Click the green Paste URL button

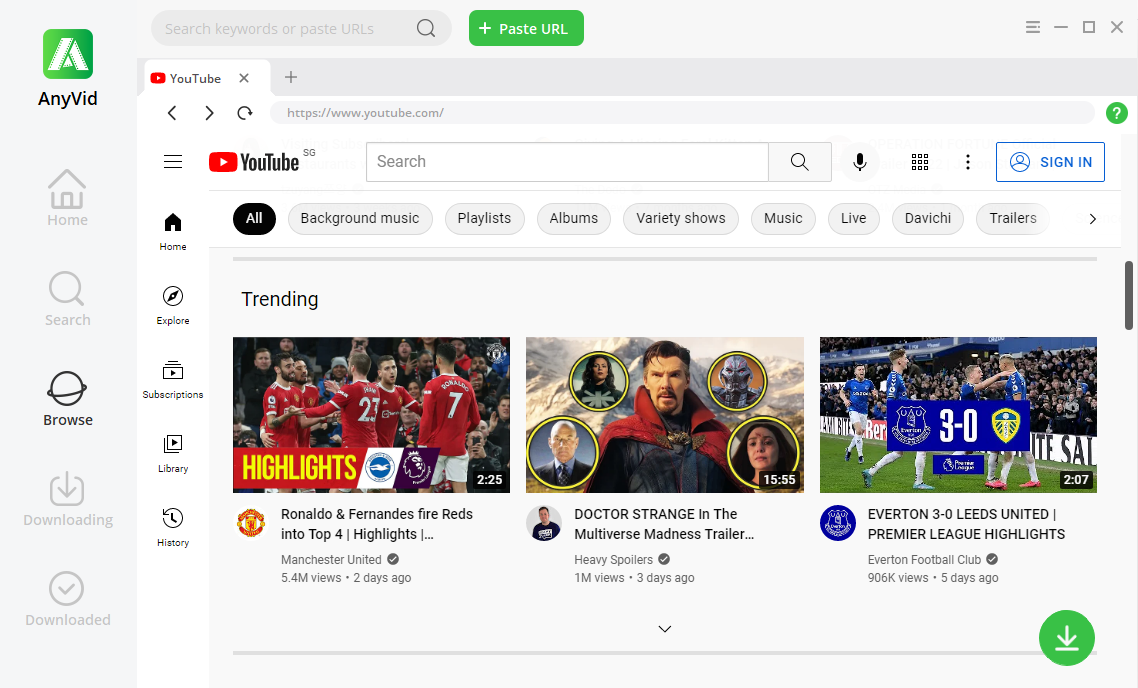pos(526,28)
